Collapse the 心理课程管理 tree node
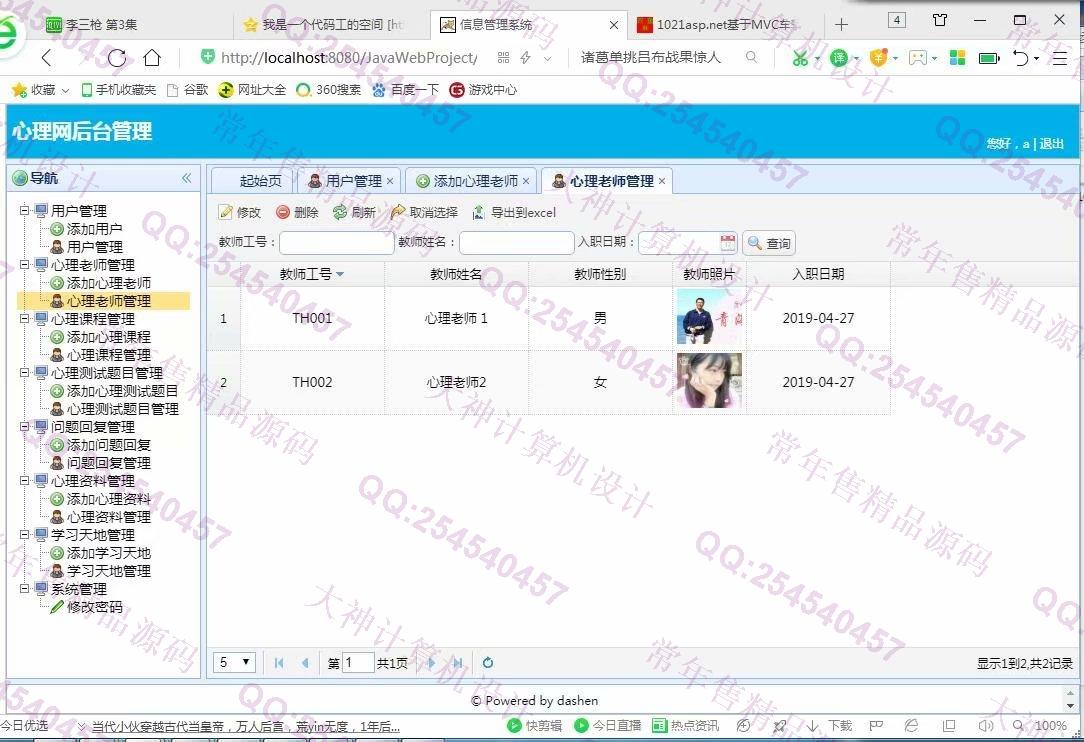 click(x=25, y=319)
